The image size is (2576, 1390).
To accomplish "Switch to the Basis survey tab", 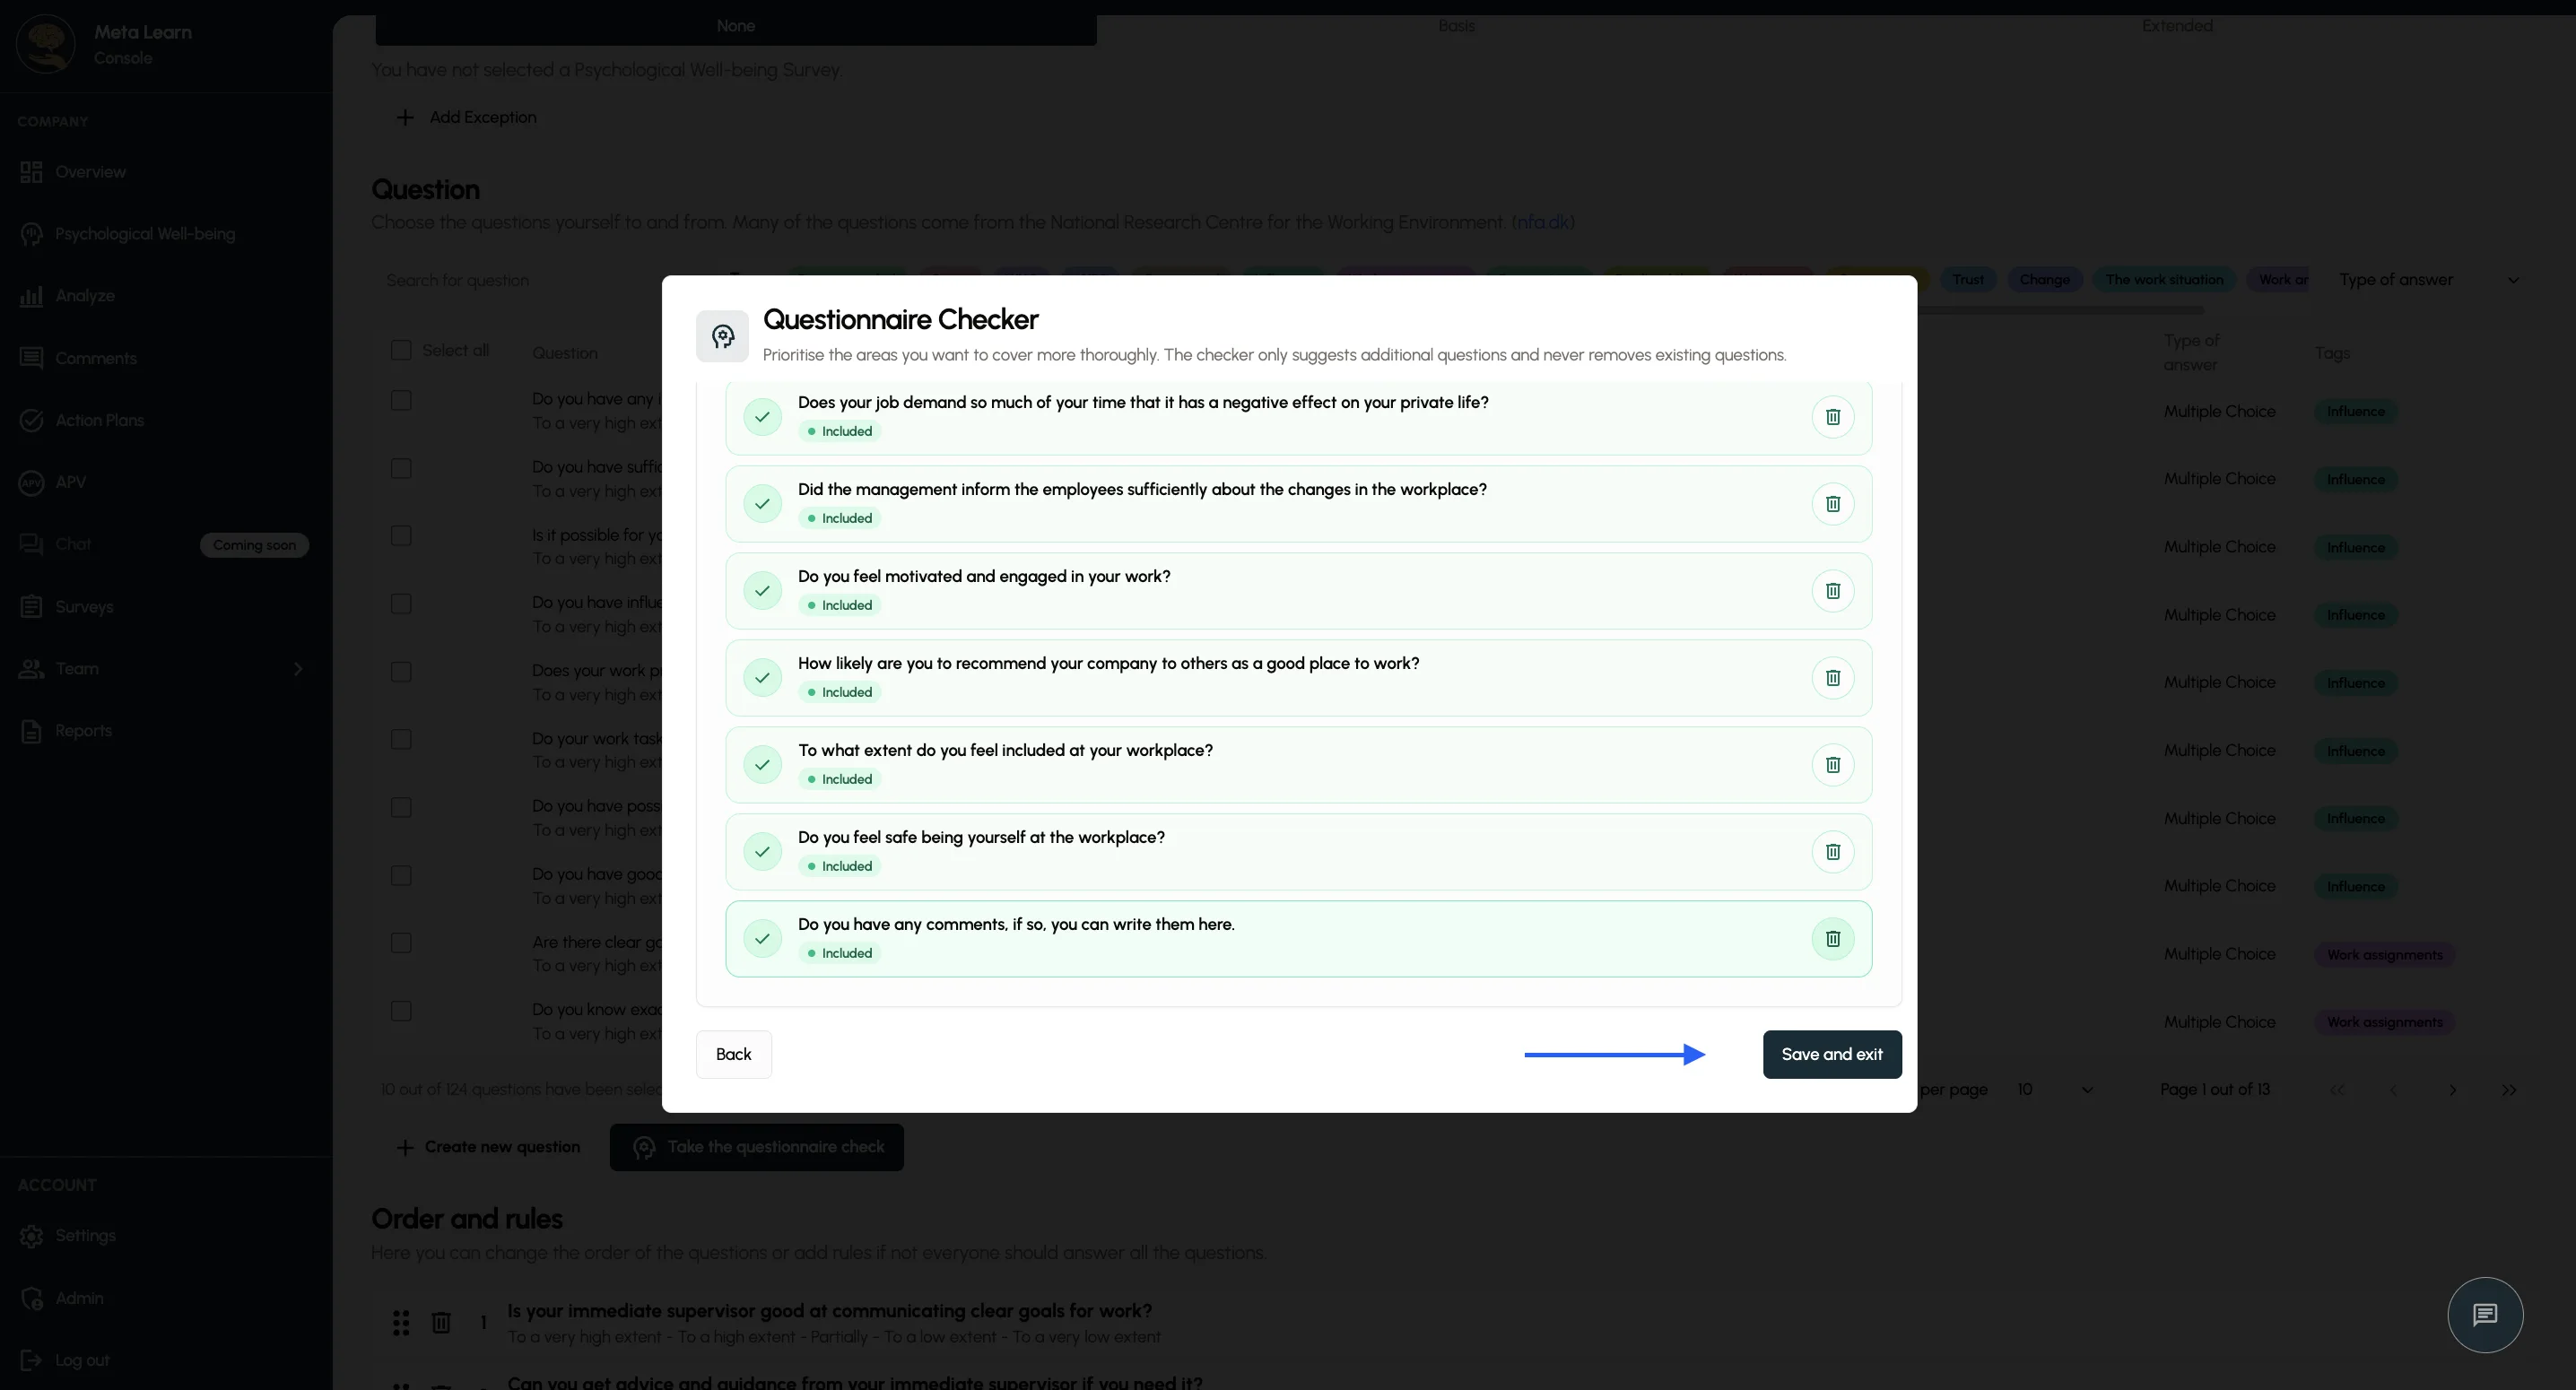I will pos(1456,26).
